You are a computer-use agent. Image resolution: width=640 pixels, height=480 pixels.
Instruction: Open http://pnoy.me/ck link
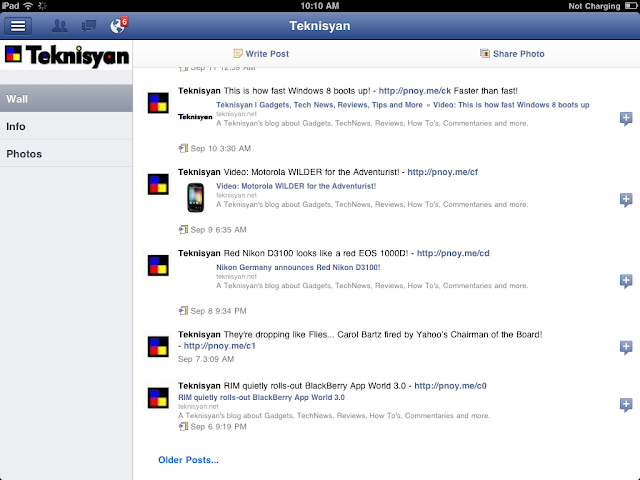point(415,91)
